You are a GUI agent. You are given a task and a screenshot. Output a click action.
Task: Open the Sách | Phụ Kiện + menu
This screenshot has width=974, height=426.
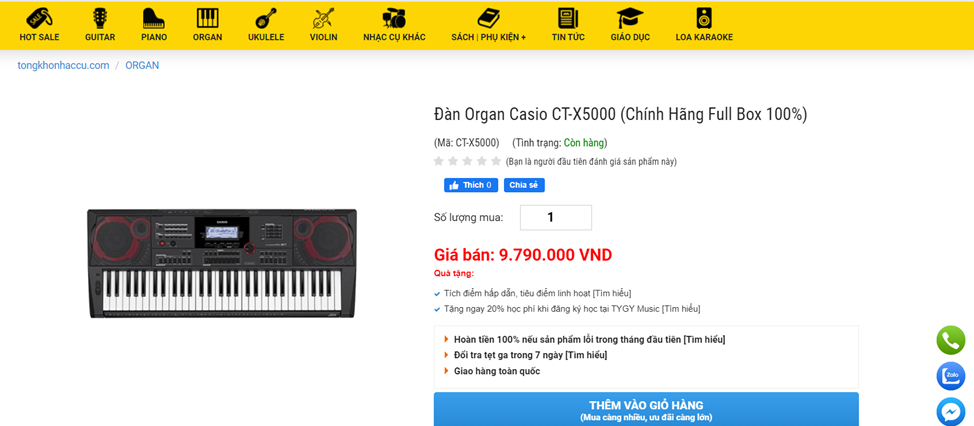click(x=488, y=37)
